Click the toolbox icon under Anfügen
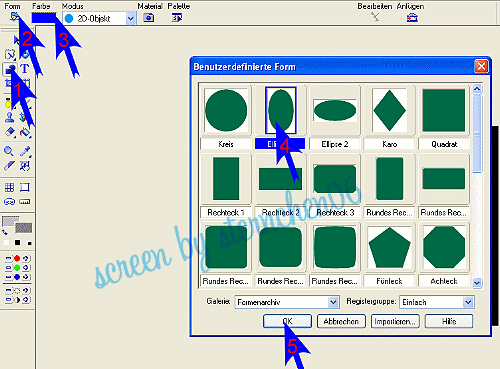Image resolution: width=500 pixels, height=369 pixels. tap(412, 17)
